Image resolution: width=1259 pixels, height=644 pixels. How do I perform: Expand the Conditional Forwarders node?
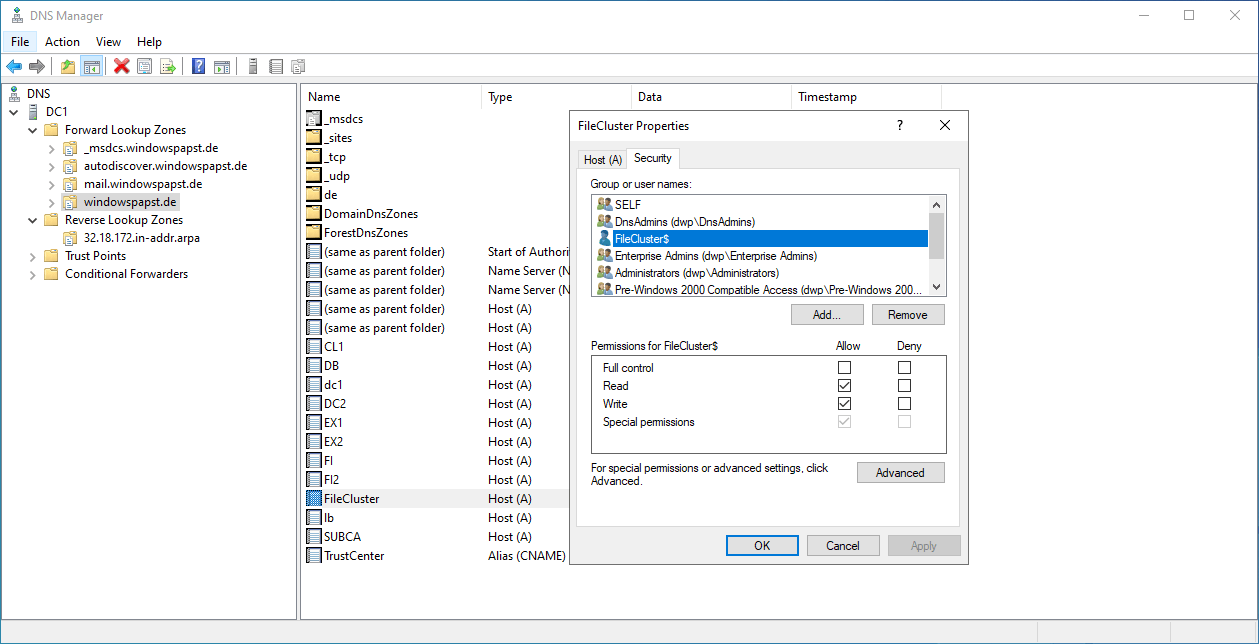pos(32,274)
